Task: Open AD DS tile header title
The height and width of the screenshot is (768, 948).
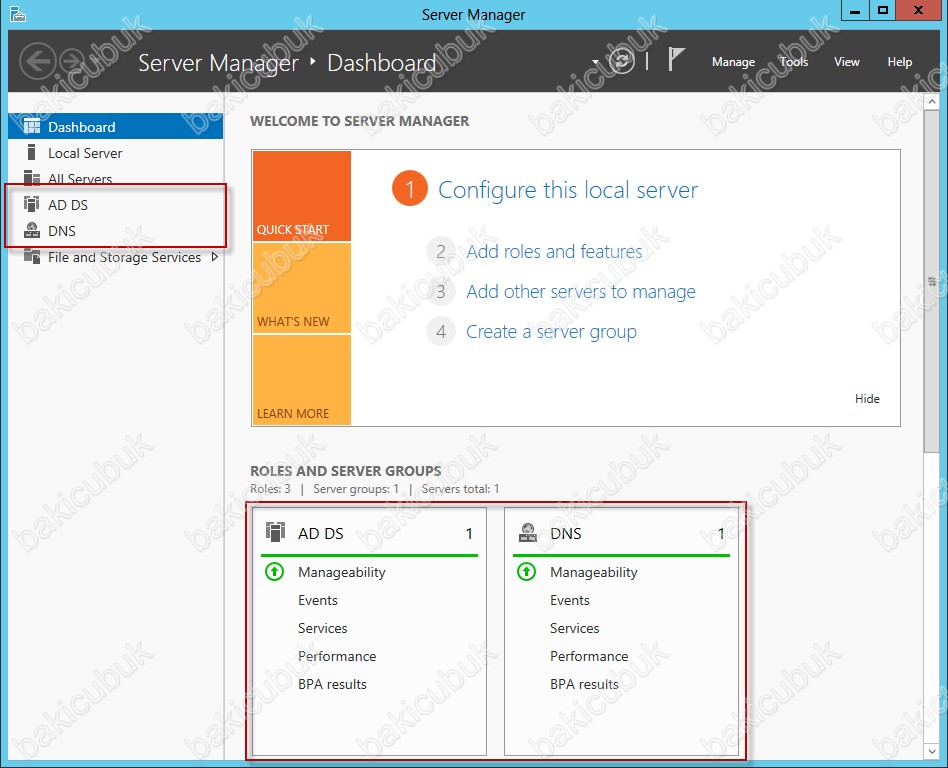Action: point(320,533)
